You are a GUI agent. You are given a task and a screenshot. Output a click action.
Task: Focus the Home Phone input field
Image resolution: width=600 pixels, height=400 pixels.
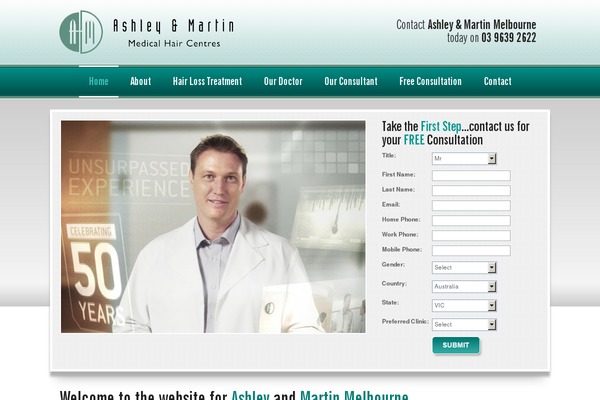coord(471,220)
